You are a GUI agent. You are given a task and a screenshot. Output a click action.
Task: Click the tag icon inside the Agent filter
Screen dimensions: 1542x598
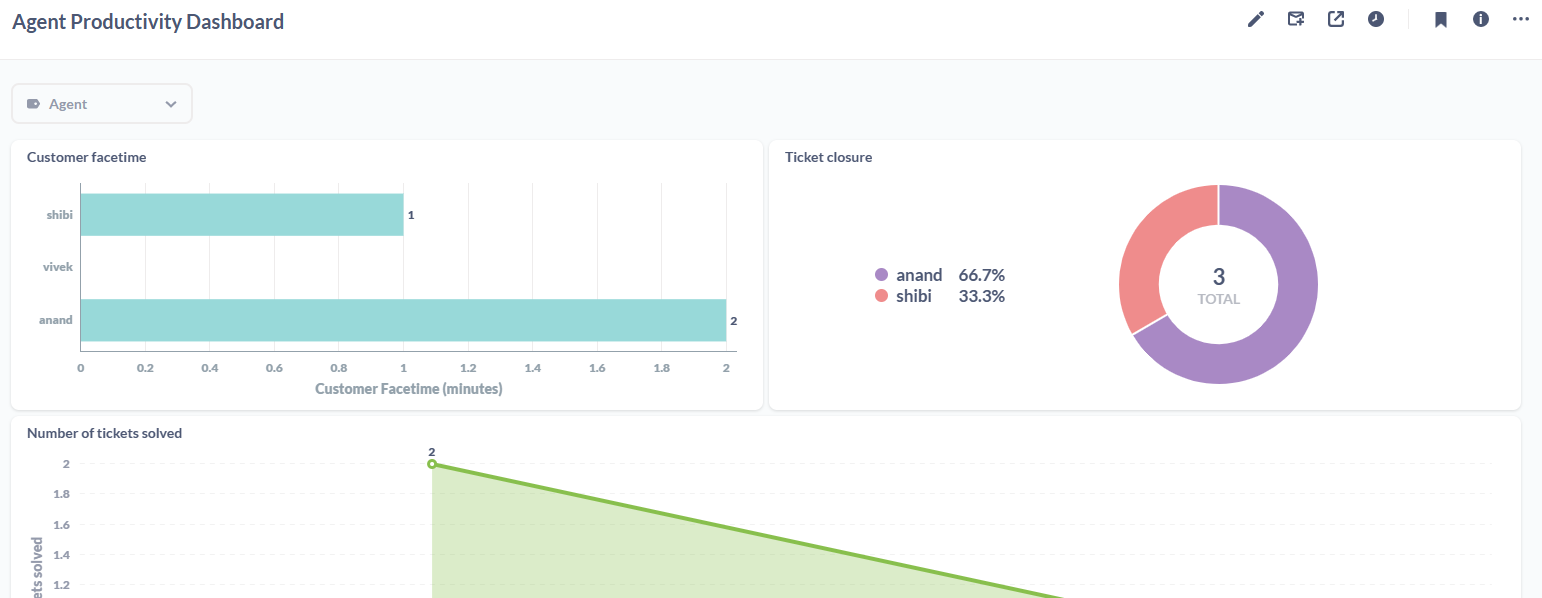coord(33,103)
